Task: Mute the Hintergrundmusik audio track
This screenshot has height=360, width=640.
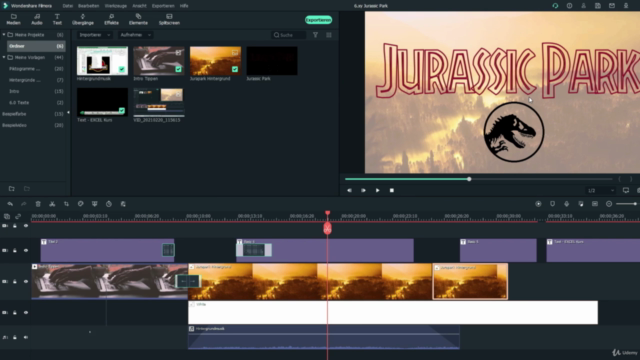Action: [x=26, y=338]
